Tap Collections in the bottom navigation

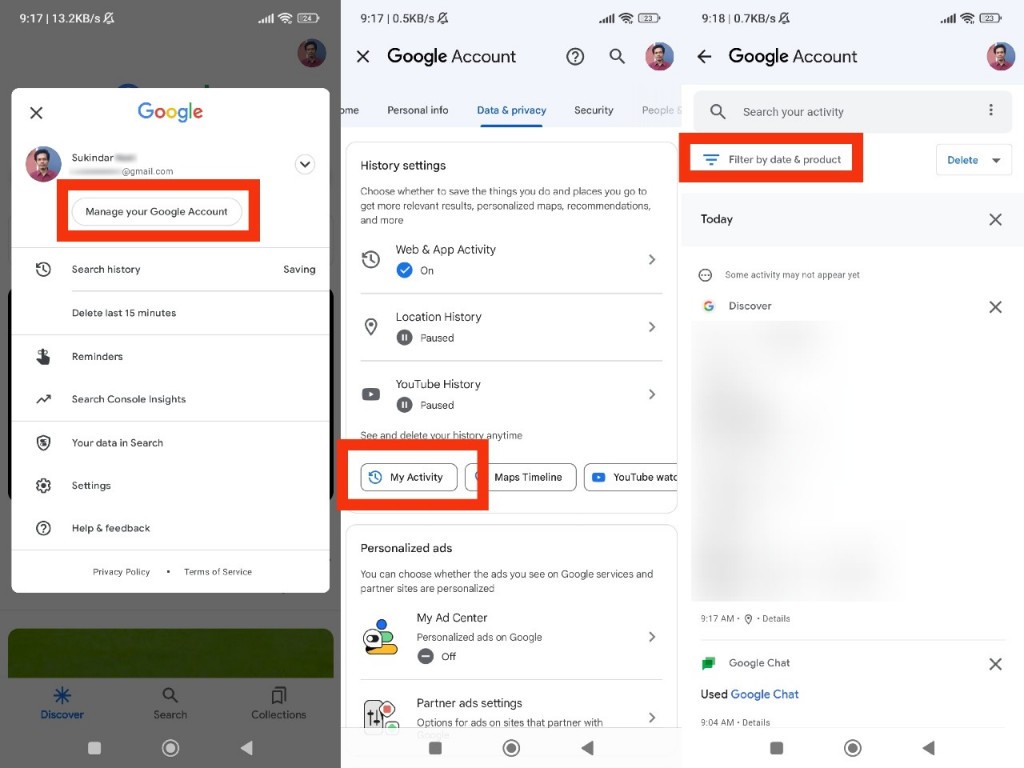click(x=278, y=700)
